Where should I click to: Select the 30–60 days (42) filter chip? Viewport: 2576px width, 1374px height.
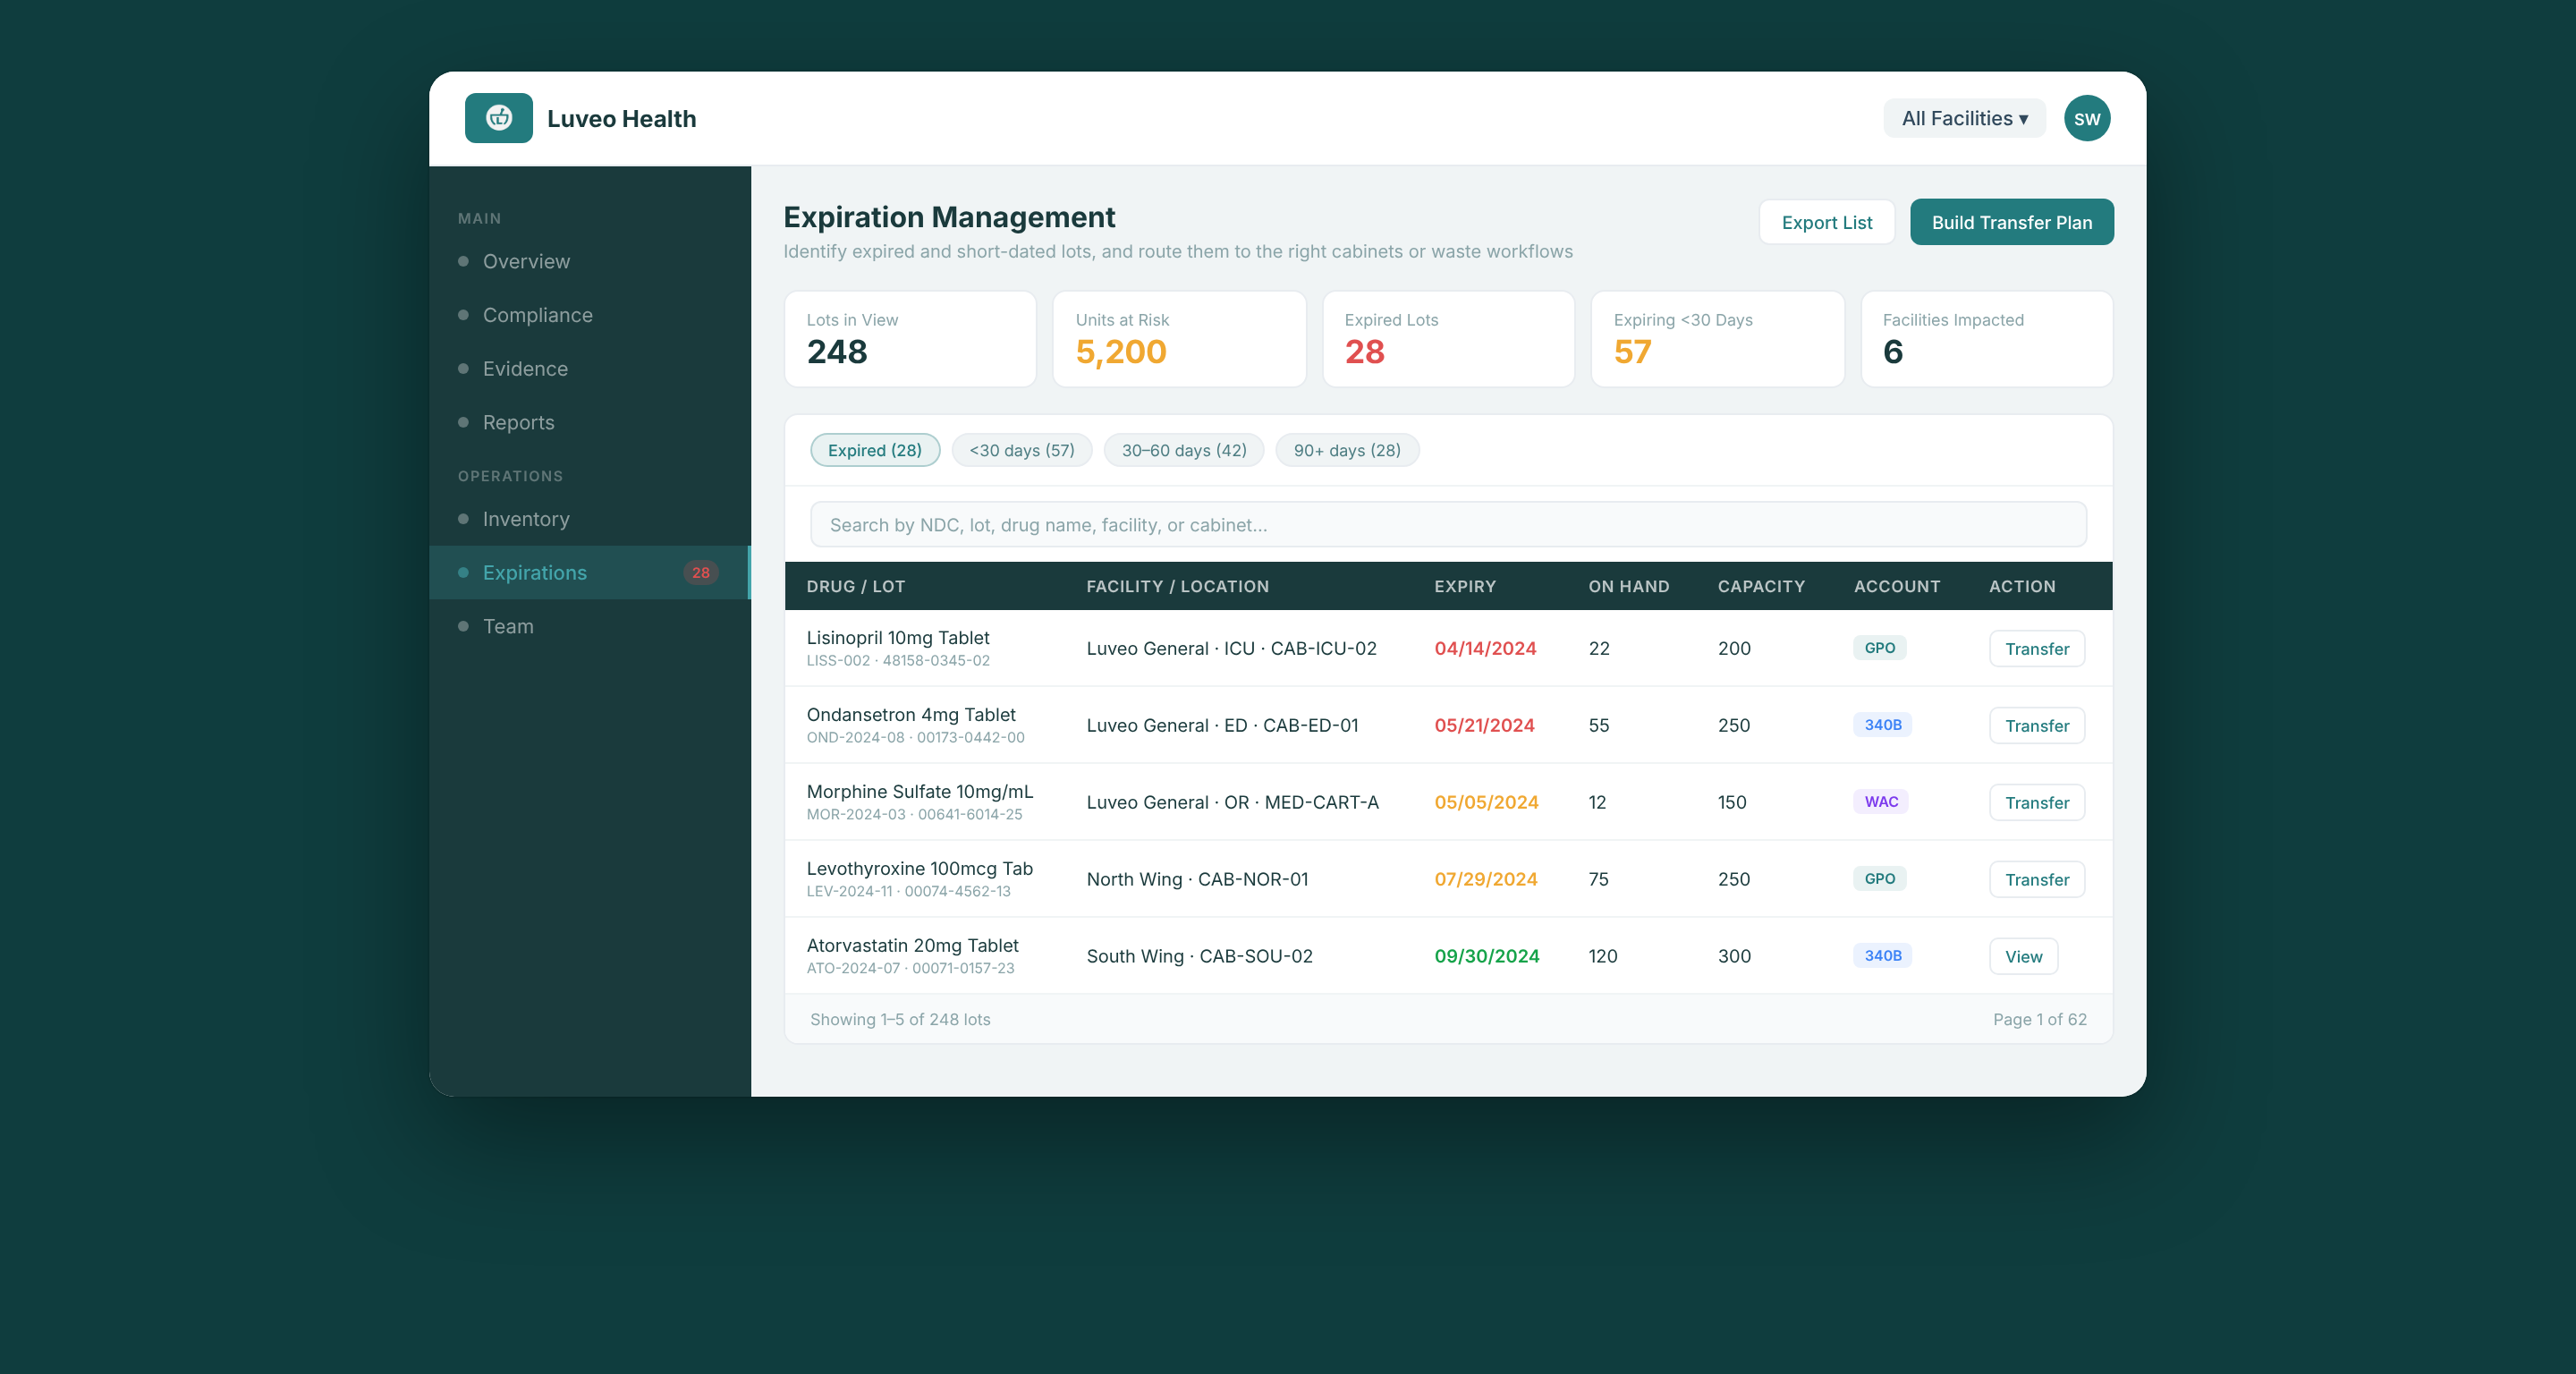coord(1184,450)
